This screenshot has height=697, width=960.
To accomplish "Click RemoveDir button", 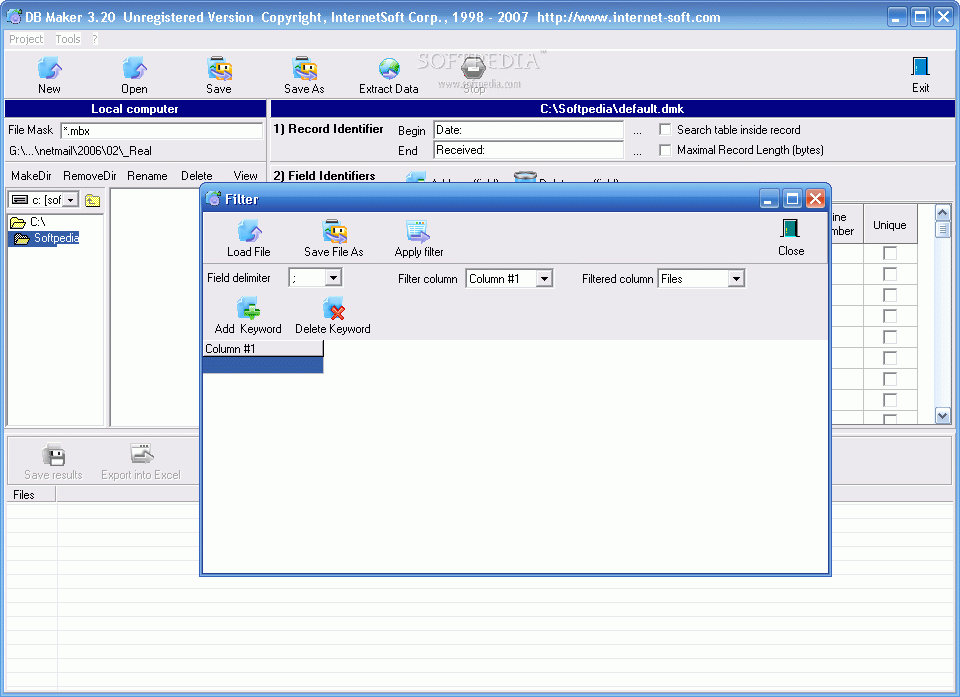I will (89, 176).
